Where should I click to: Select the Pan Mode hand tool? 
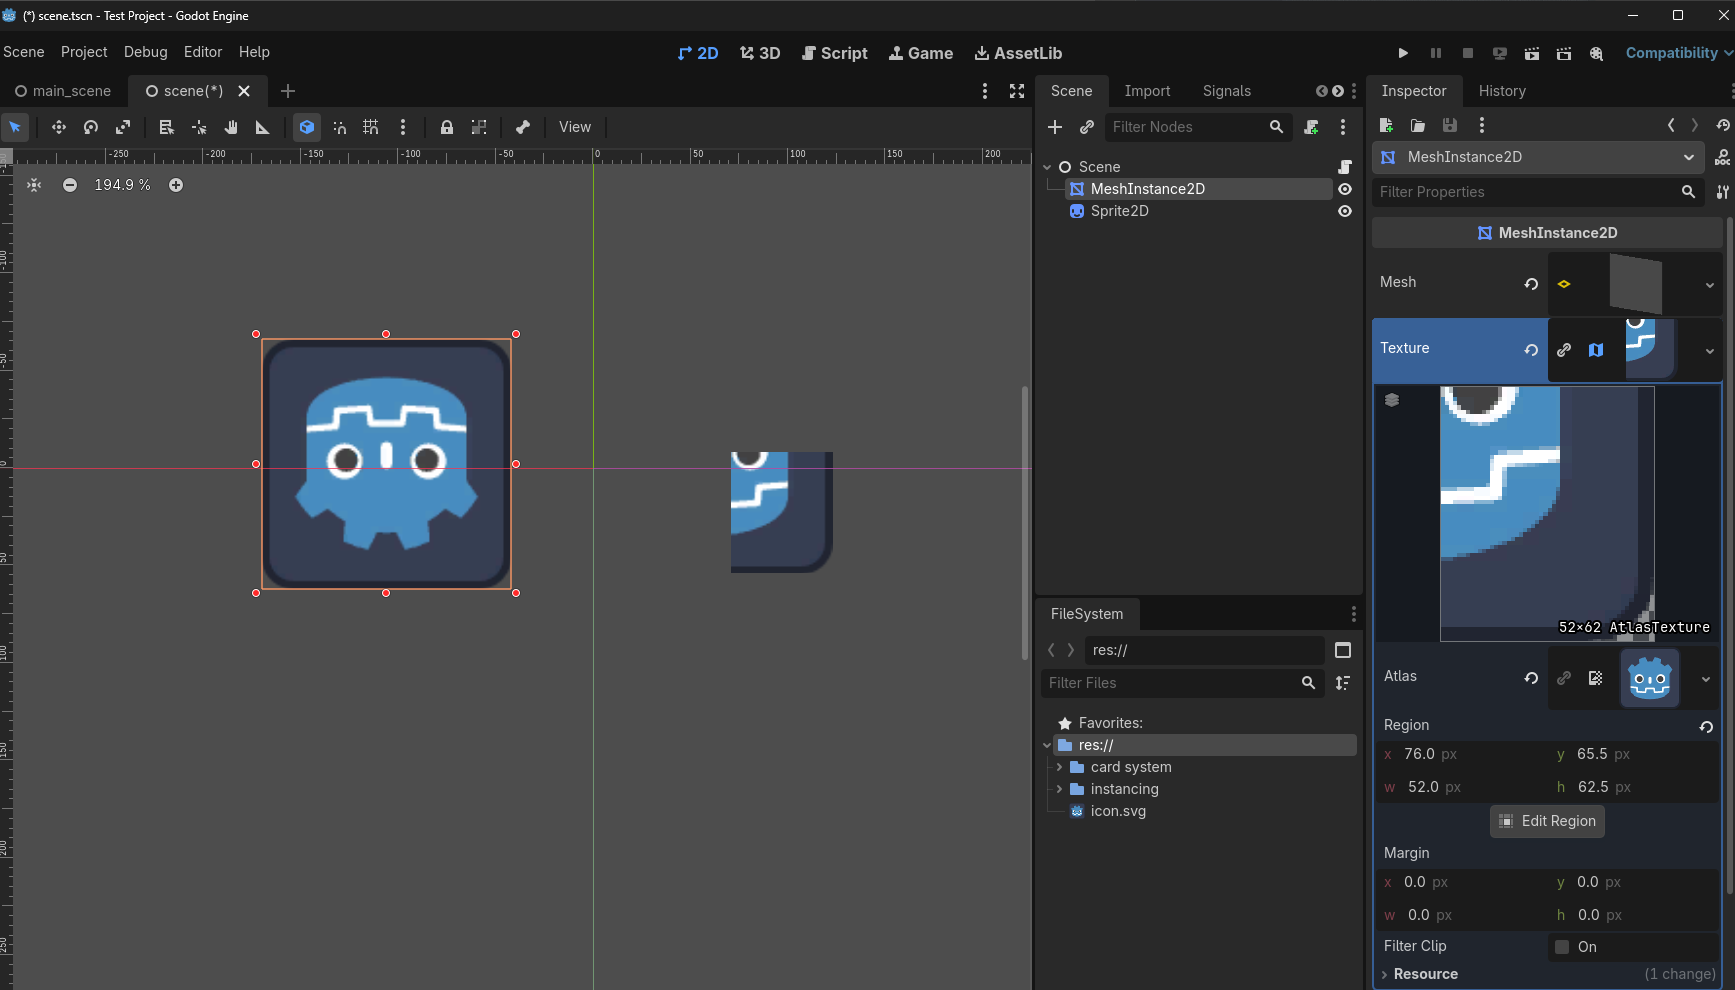coord(231,127)
